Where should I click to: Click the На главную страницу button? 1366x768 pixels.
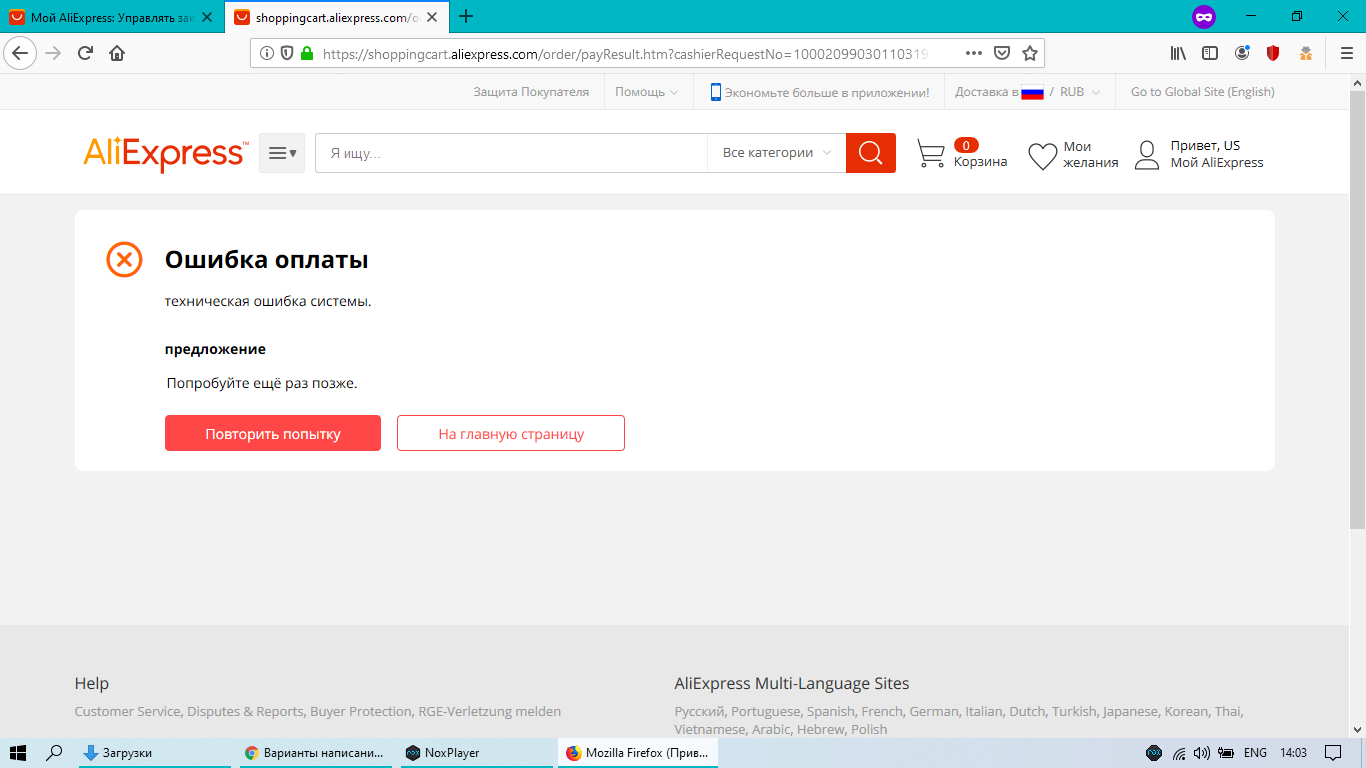point(511,433)
